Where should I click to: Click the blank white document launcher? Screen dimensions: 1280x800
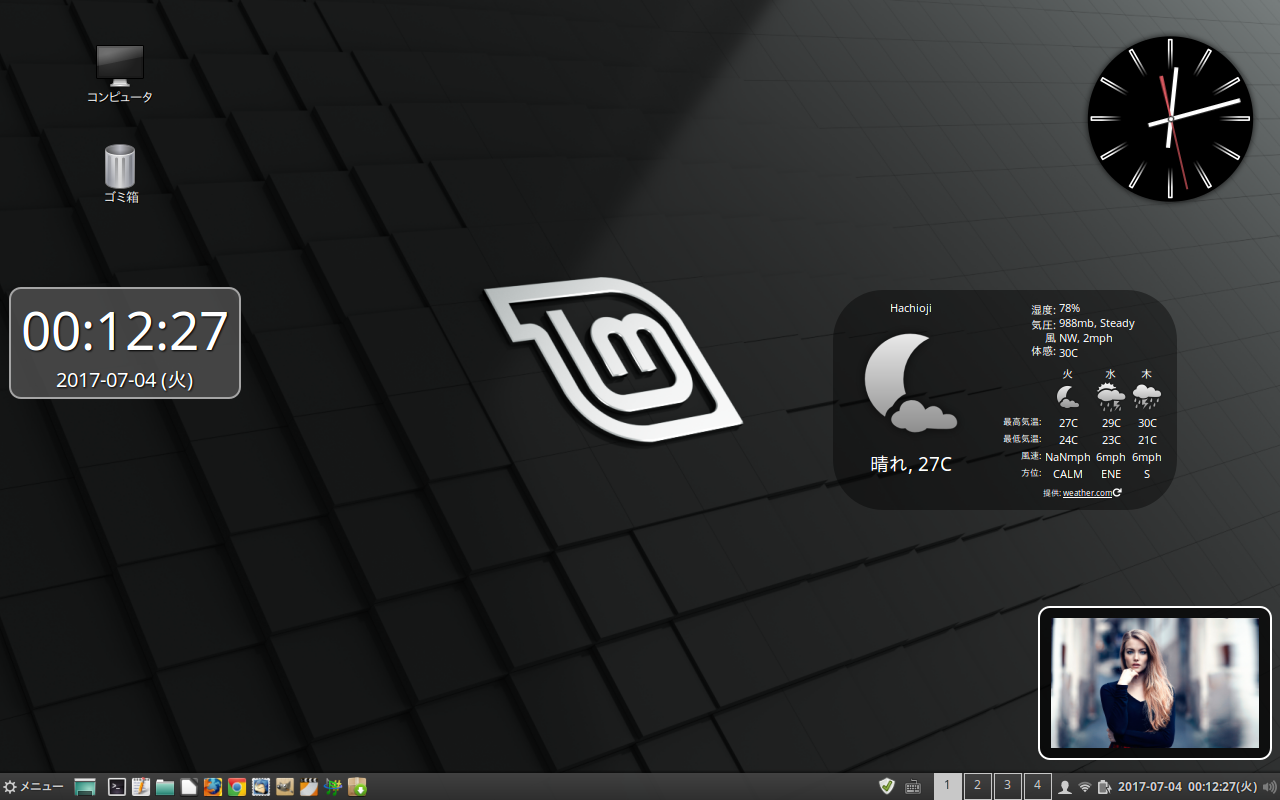(x=189, y=787)
